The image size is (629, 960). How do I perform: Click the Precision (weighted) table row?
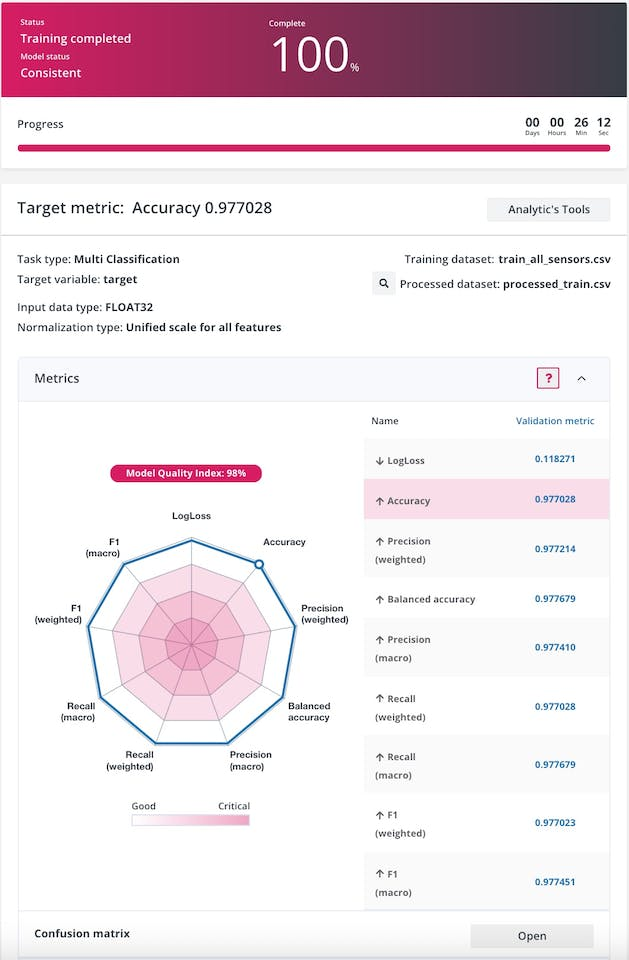[486, 549]
